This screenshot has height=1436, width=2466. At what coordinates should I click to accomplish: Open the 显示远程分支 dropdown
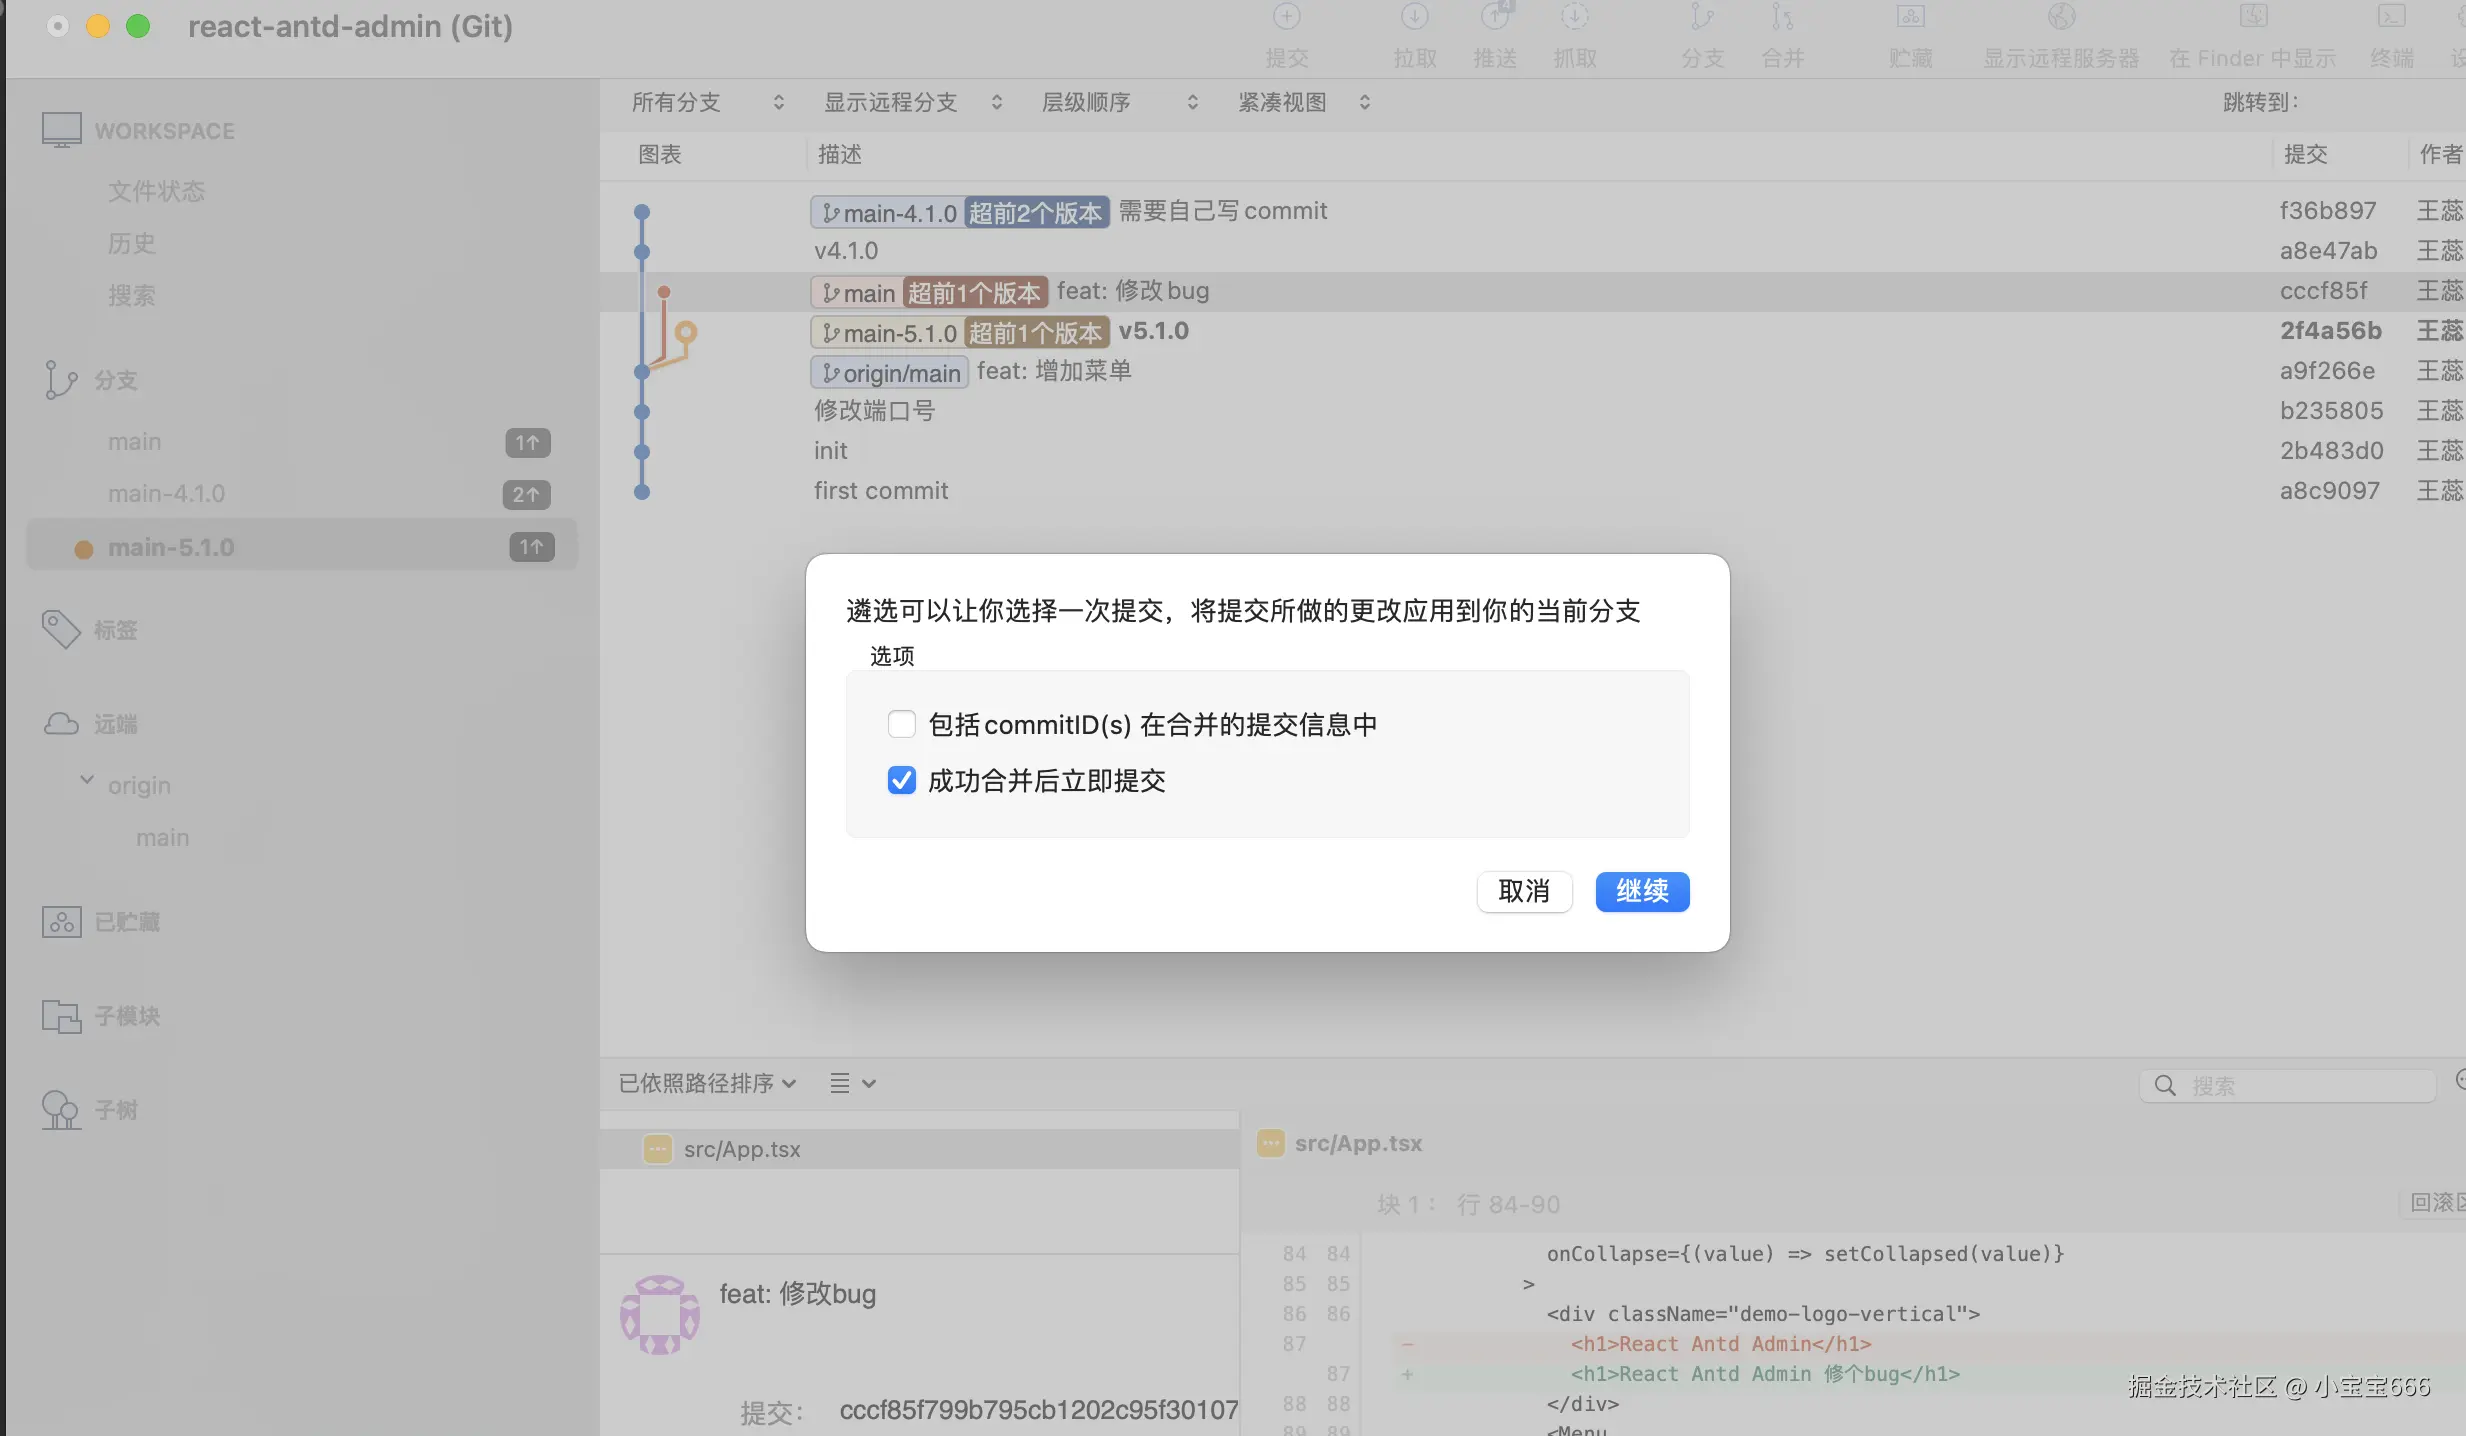(912, 102)
